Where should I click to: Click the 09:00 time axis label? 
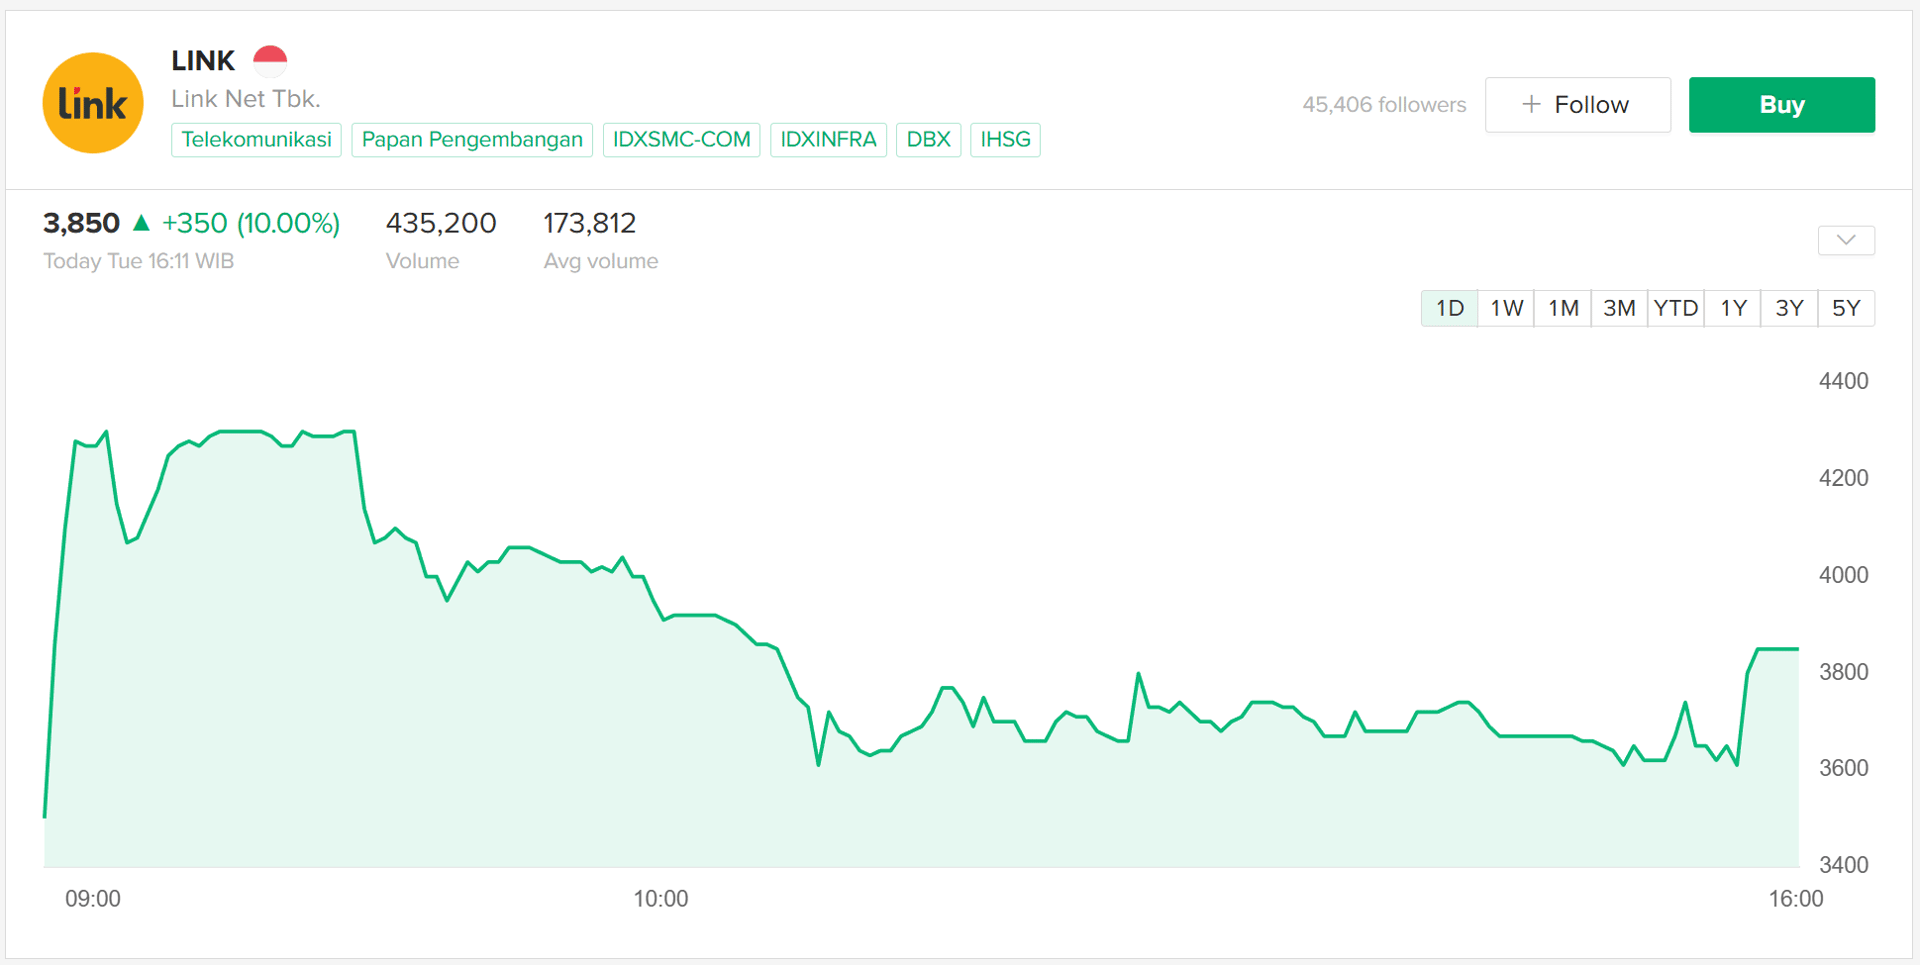[93, 899]
